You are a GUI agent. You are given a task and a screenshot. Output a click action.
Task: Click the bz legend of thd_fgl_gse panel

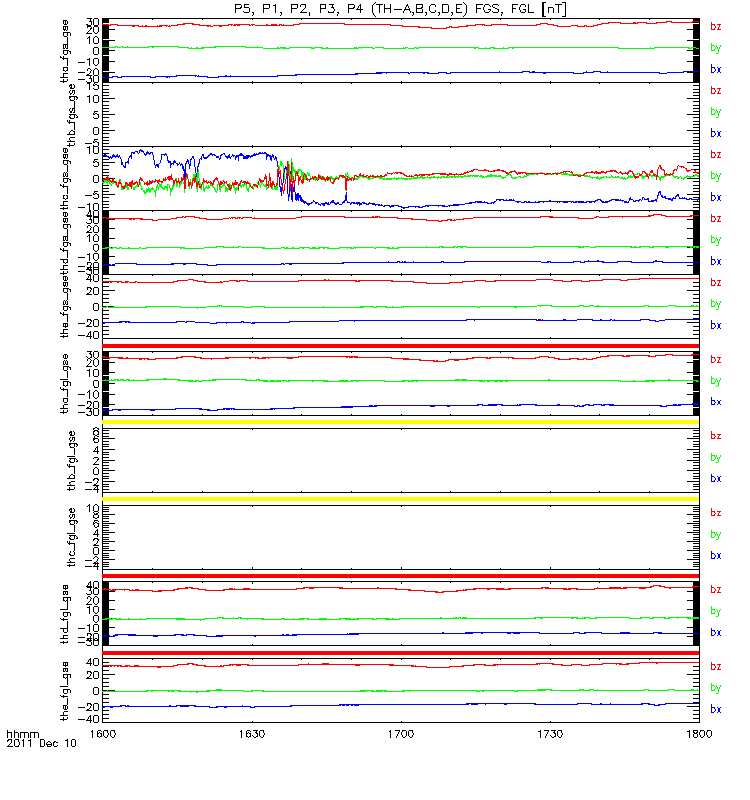[x=715, y=590]
